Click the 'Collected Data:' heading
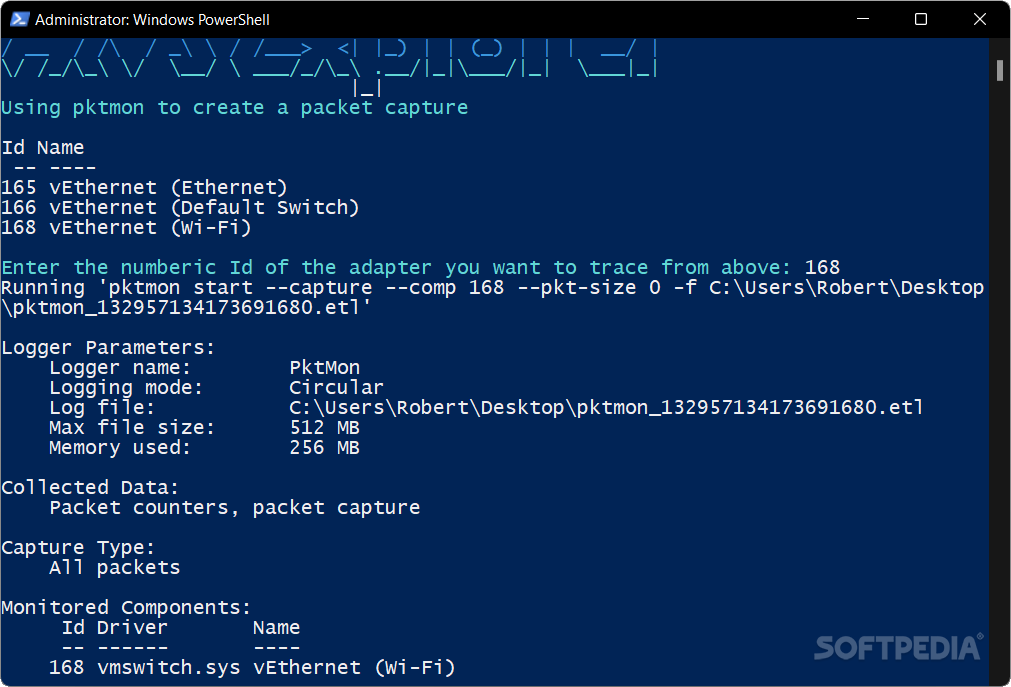 coord(90,488)
